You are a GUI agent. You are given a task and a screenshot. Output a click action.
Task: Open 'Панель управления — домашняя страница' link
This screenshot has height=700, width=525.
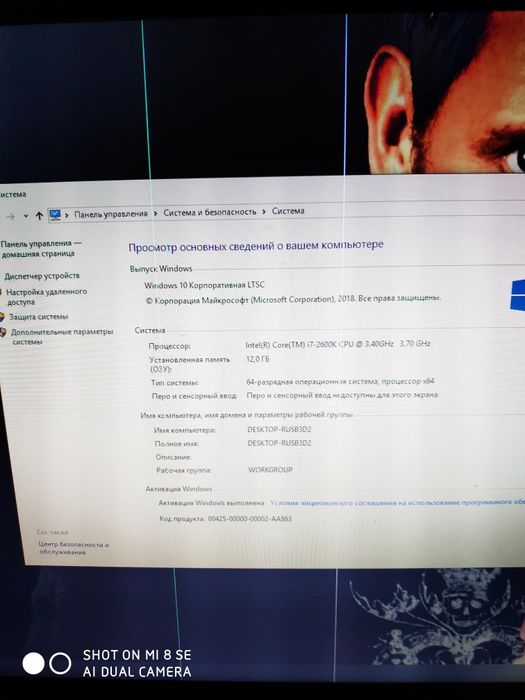click(41, 249)
